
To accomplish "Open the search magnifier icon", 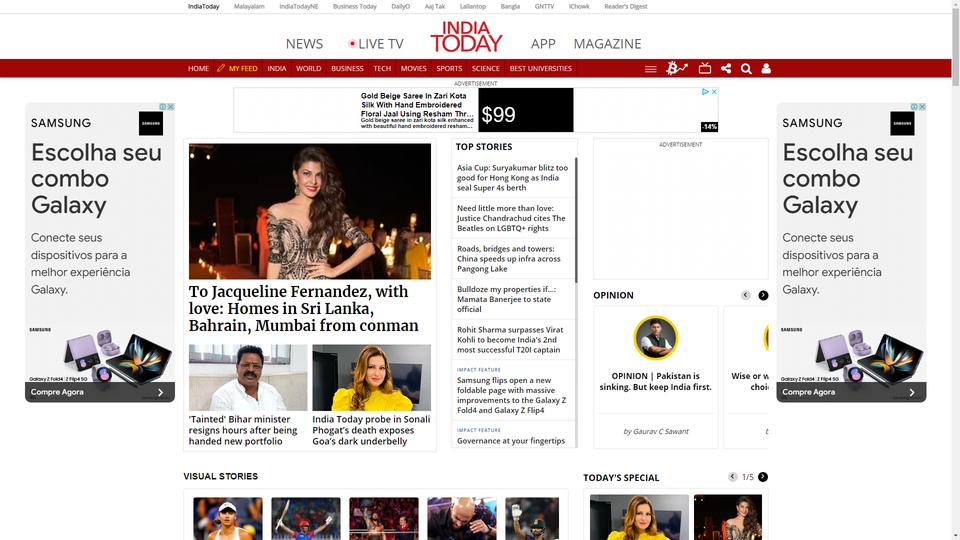I will 746,69.
